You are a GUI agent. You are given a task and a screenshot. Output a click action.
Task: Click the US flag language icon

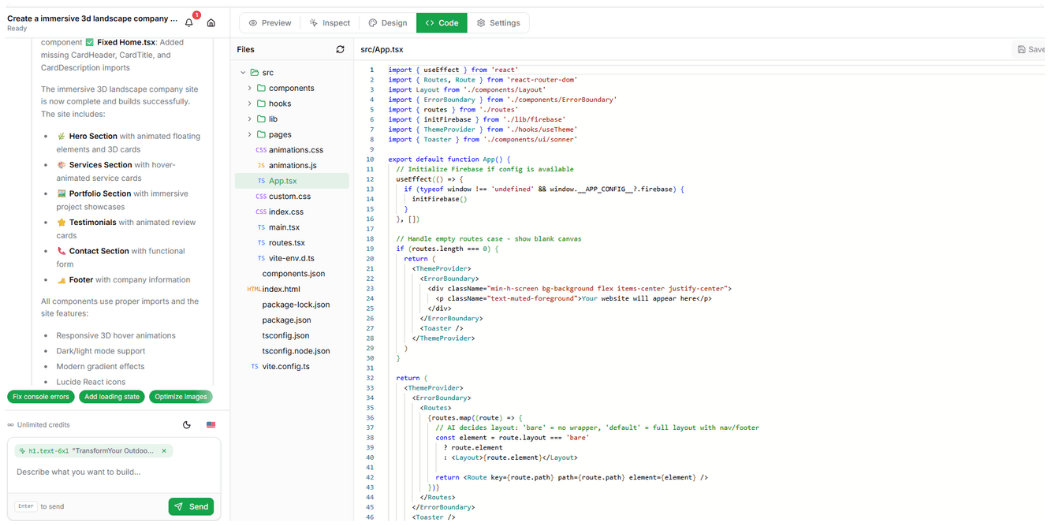(x=211, y=425)
